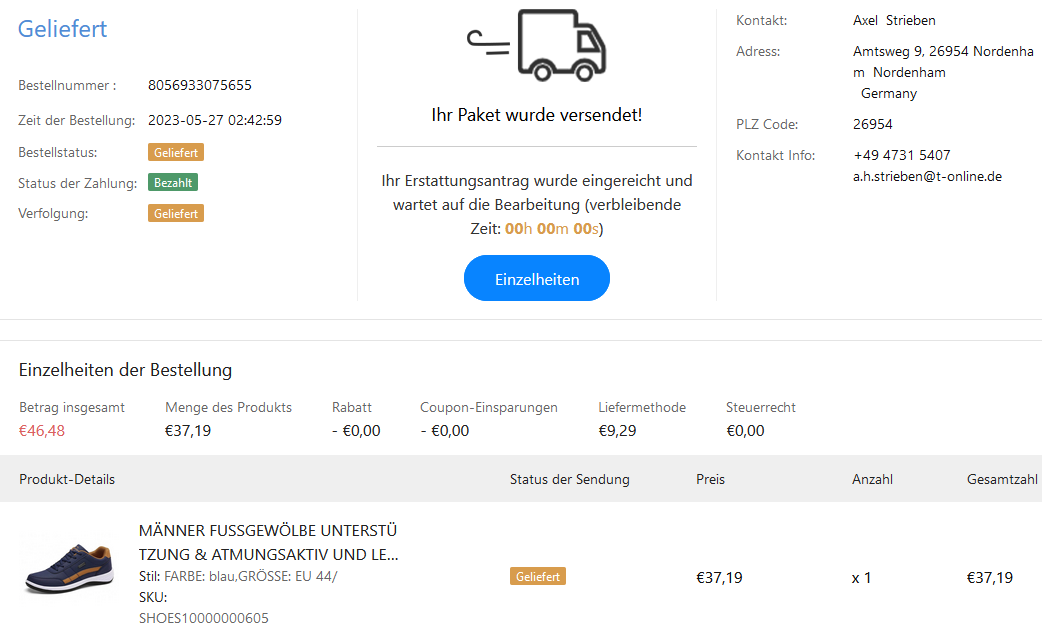Click the contact name Axel Strieben
Viewport: 1042px width, 641px height.
(x=894, y=20)
